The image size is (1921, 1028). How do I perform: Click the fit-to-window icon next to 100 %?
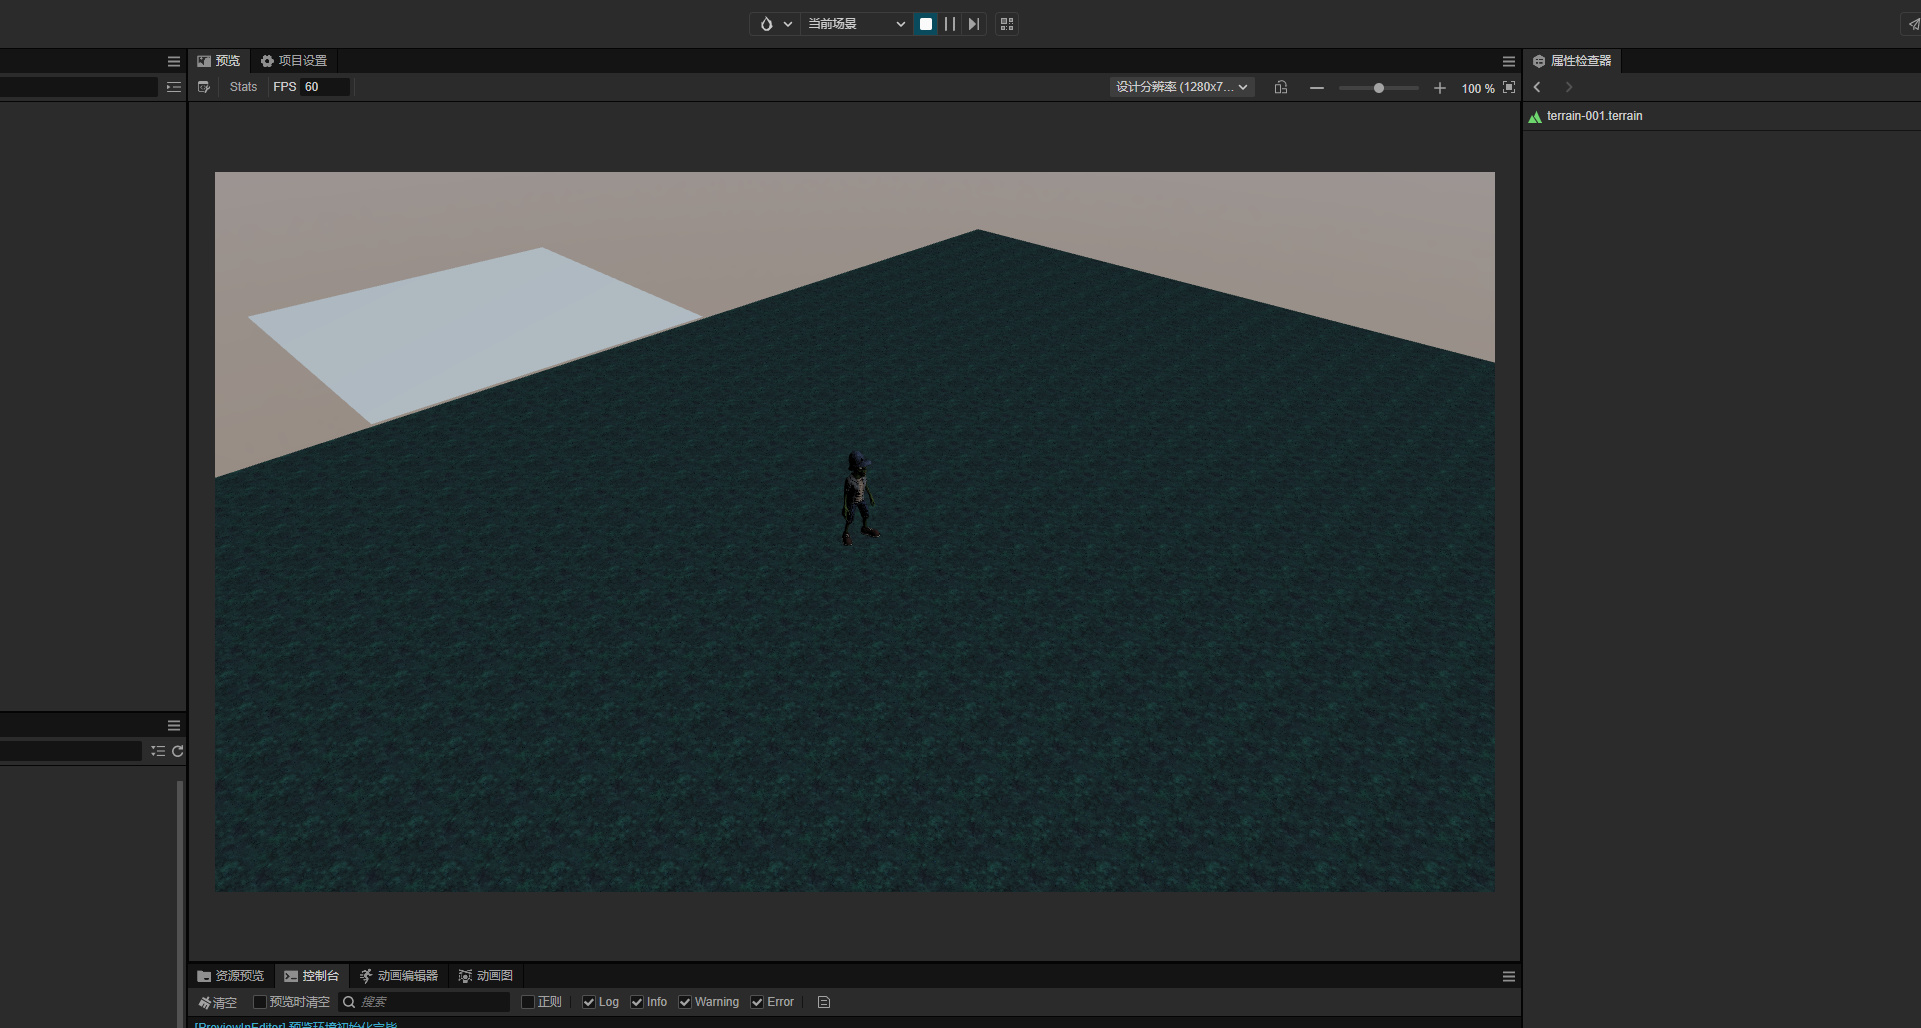1509,87
